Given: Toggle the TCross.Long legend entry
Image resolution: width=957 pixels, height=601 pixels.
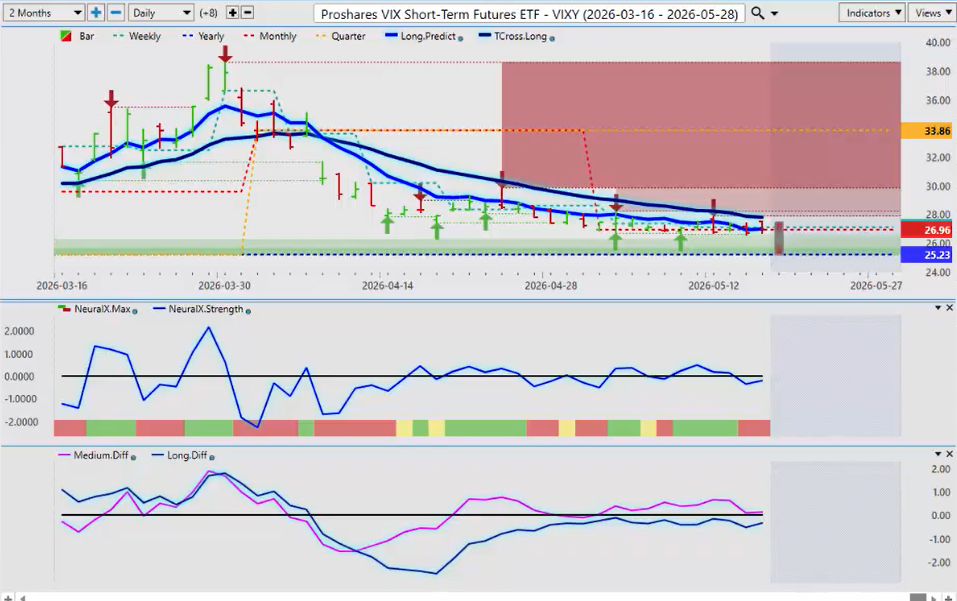Looking at the screenshot, I should click(514, 37).
